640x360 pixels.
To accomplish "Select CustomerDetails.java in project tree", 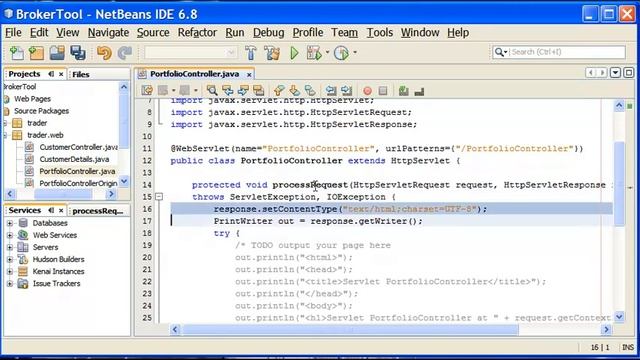I will click(74, 159).
